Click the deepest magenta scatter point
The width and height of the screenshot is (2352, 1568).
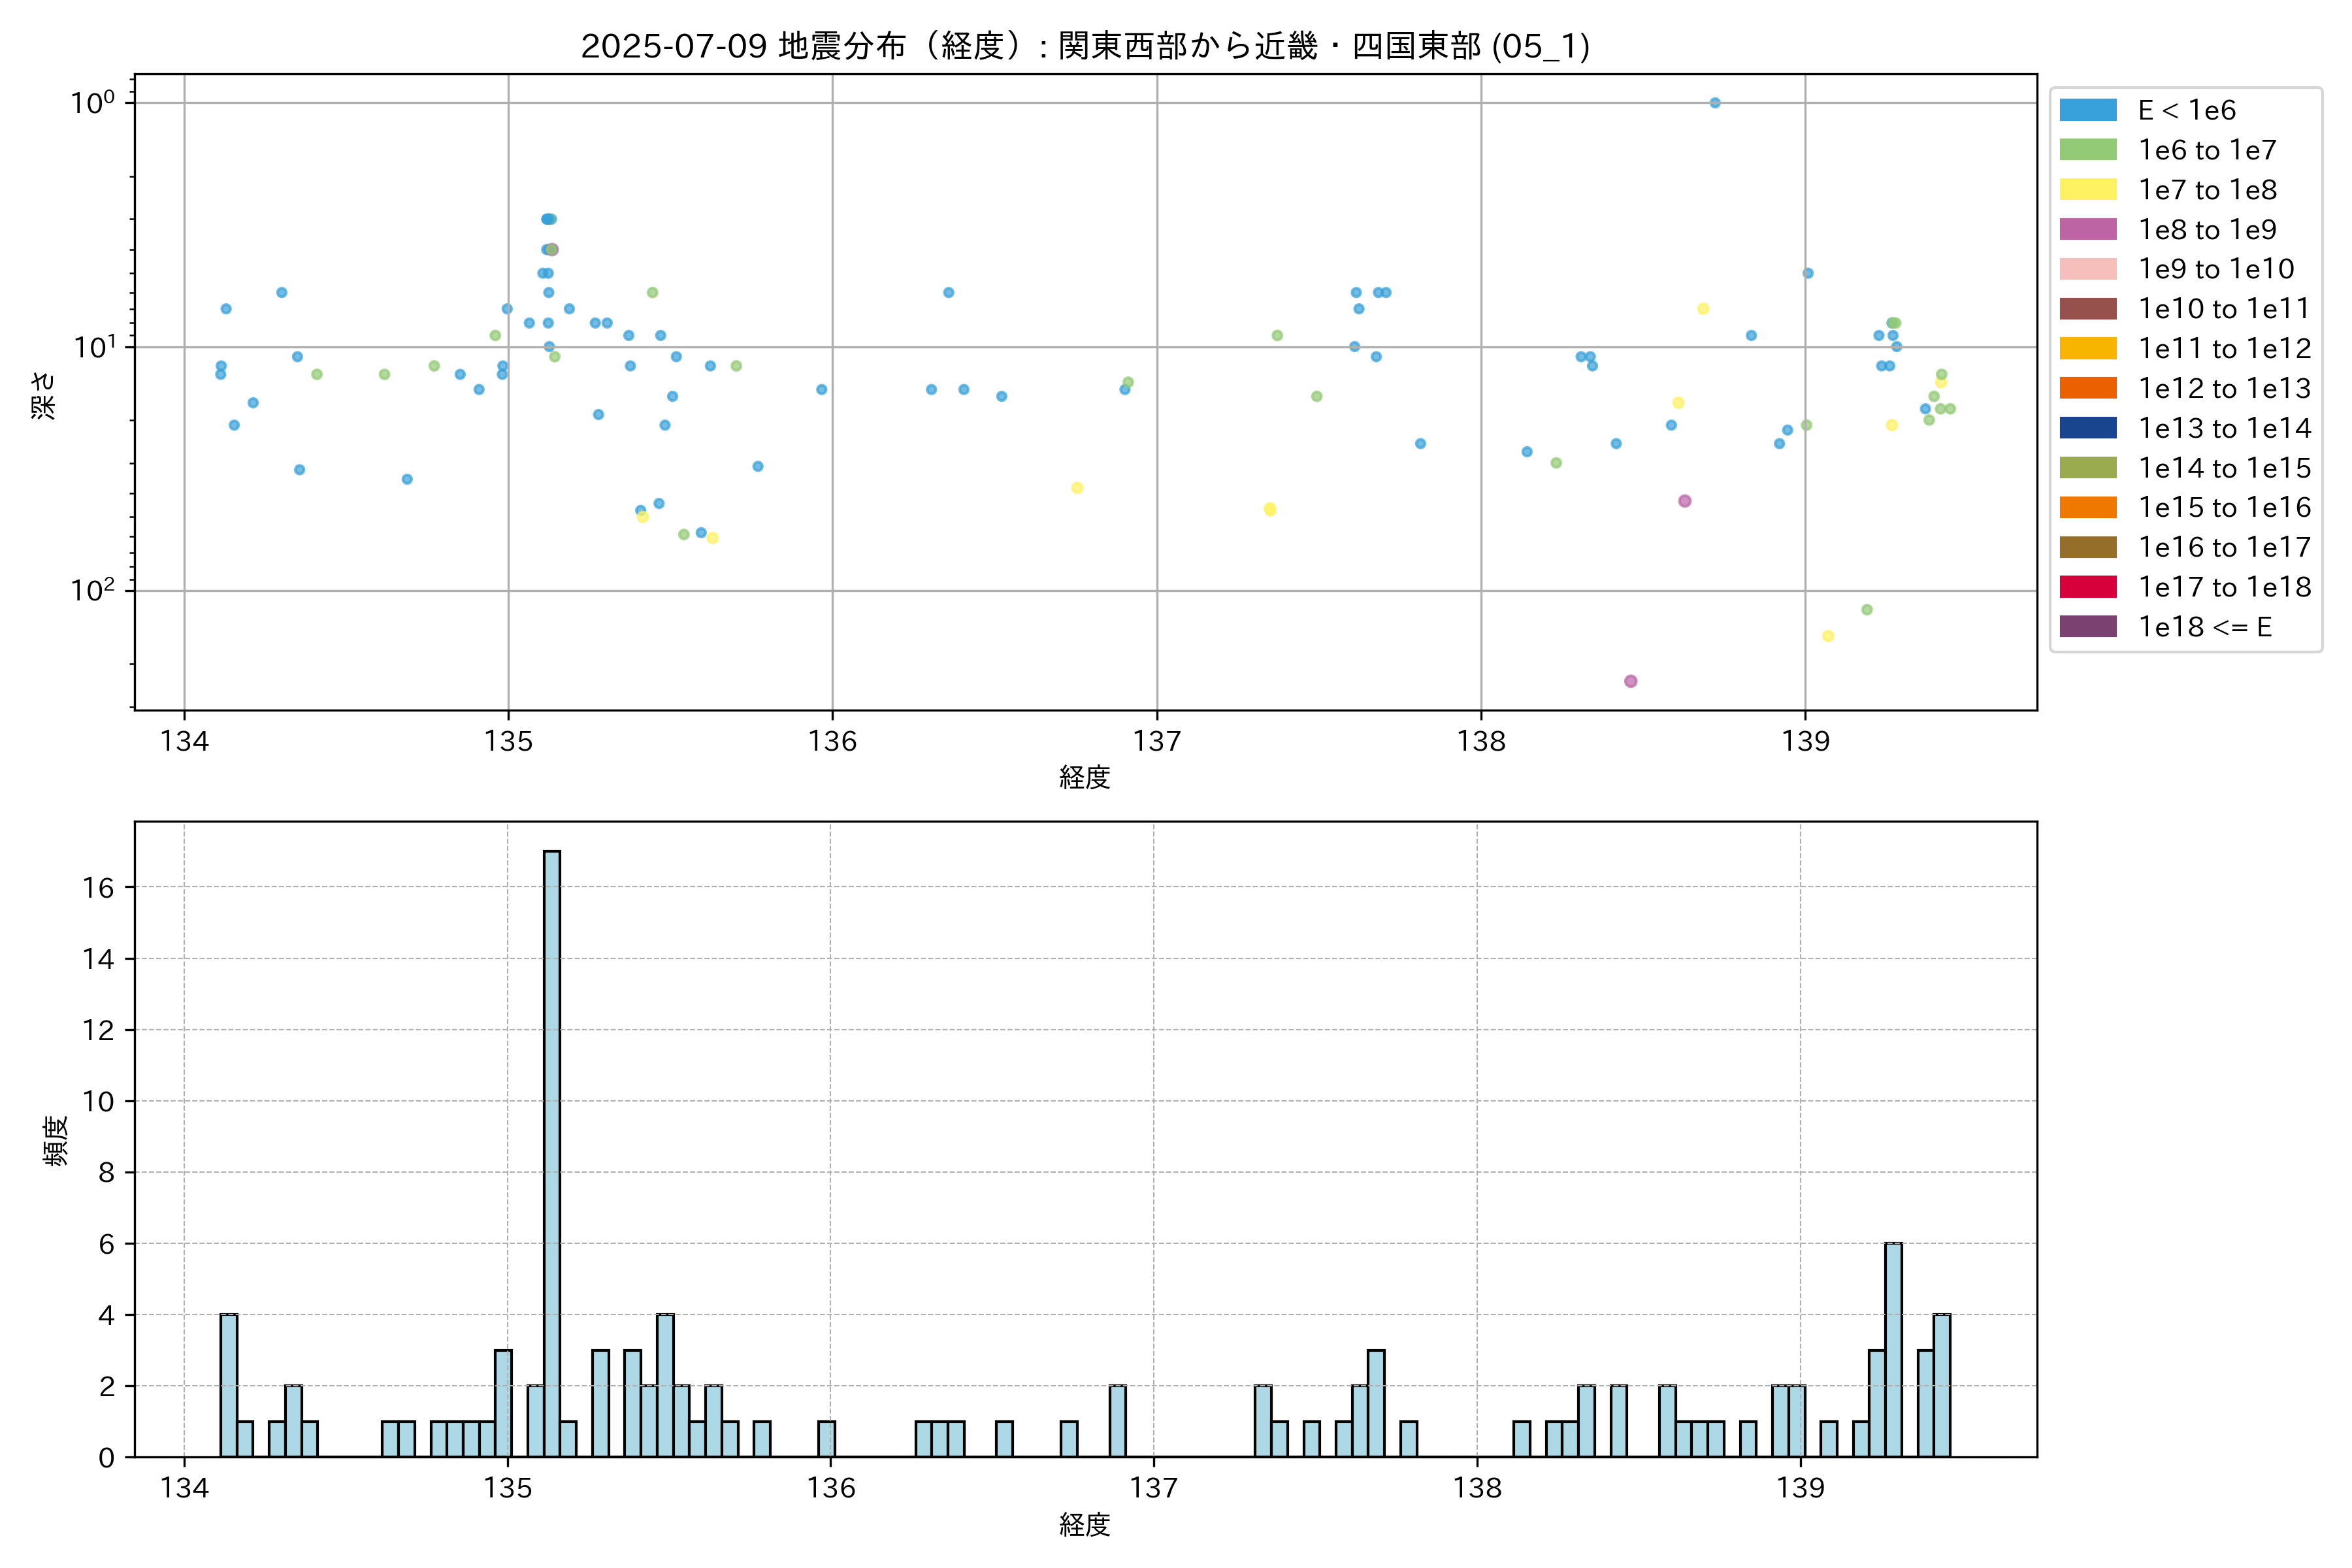(x=1630, y=681)
